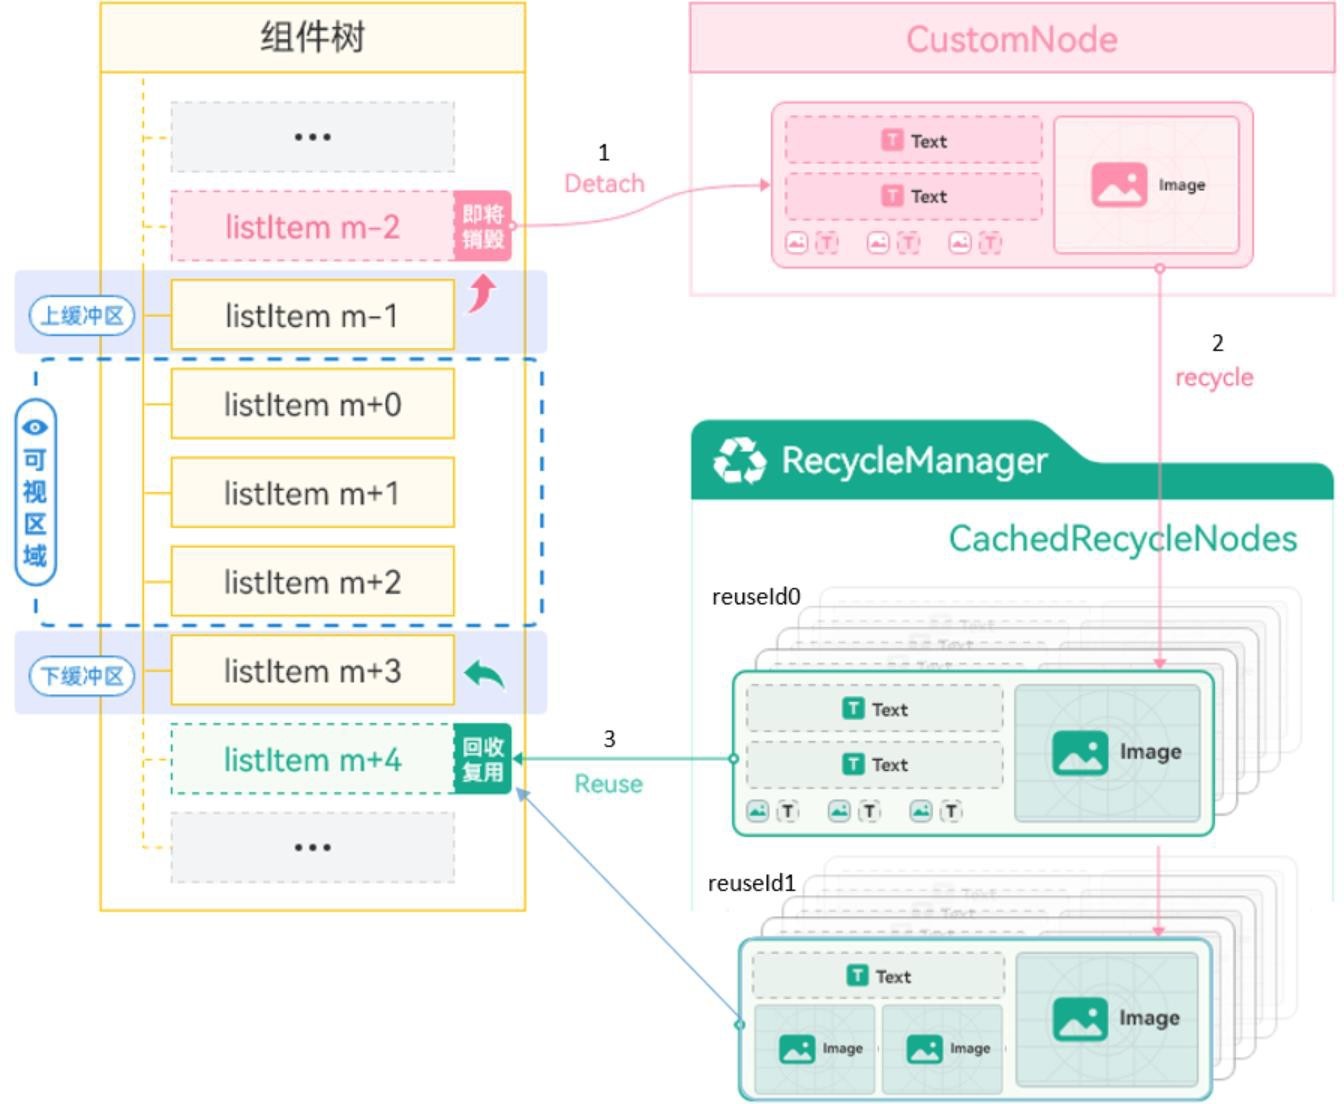The height and width of the screenshot is (1104, 1344).
Task: Click the green 回收复用 tag
Action: (483, 760)
